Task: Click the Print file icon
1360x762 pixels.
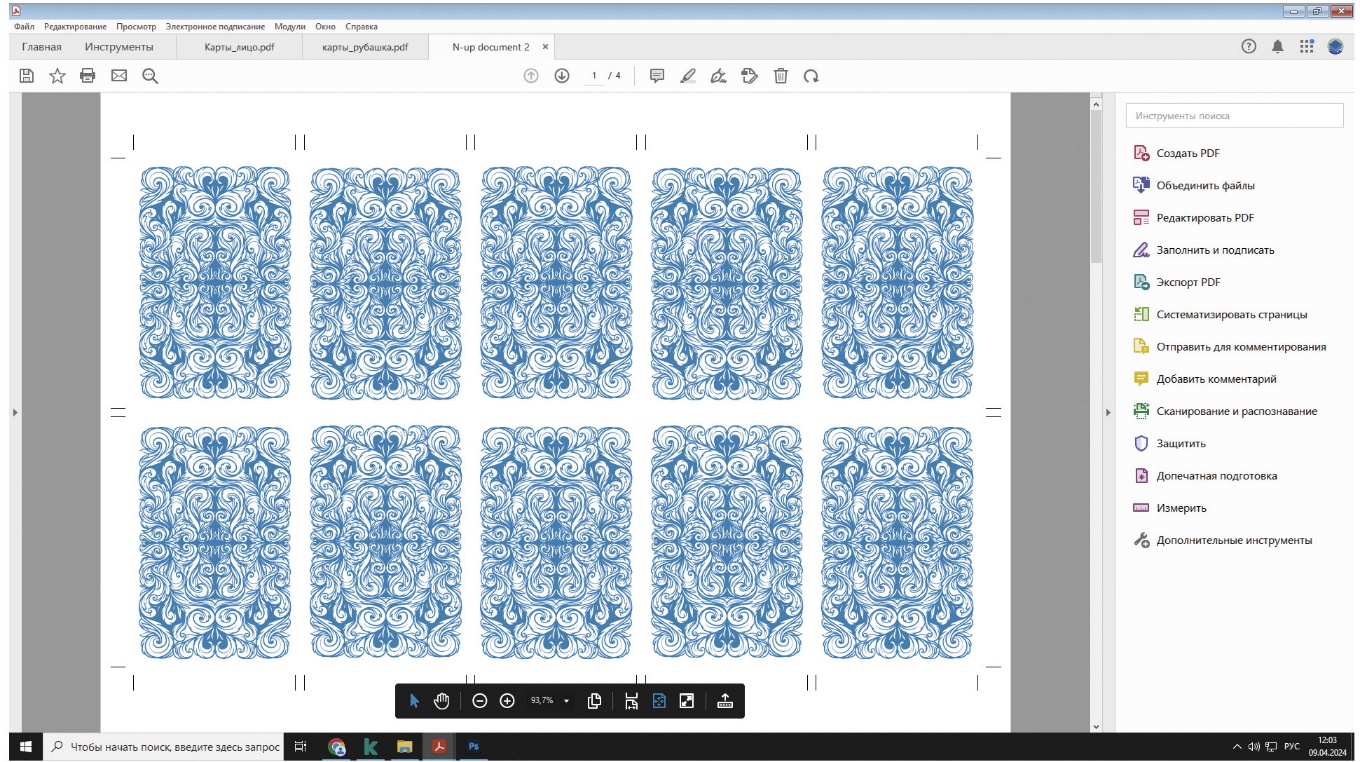Action: [x=88, y=76]
